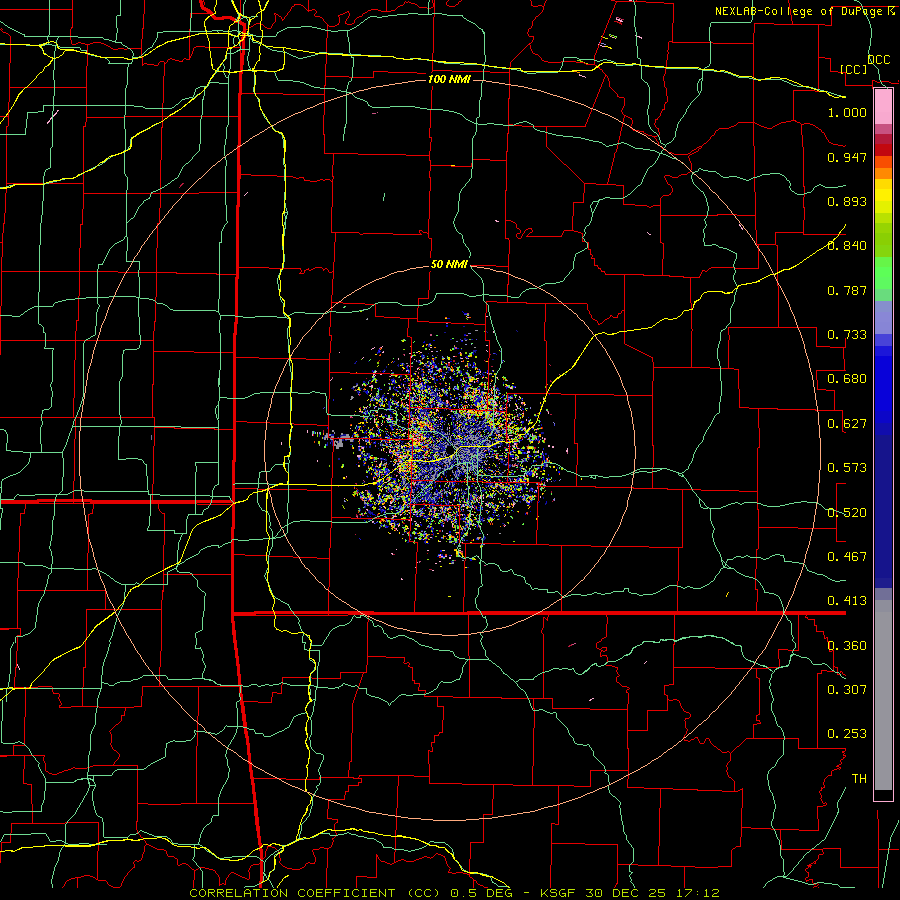Viewport: 900px width, 900px height.
Task: Click the 0.520 legend value
Action: pos(847,513)
